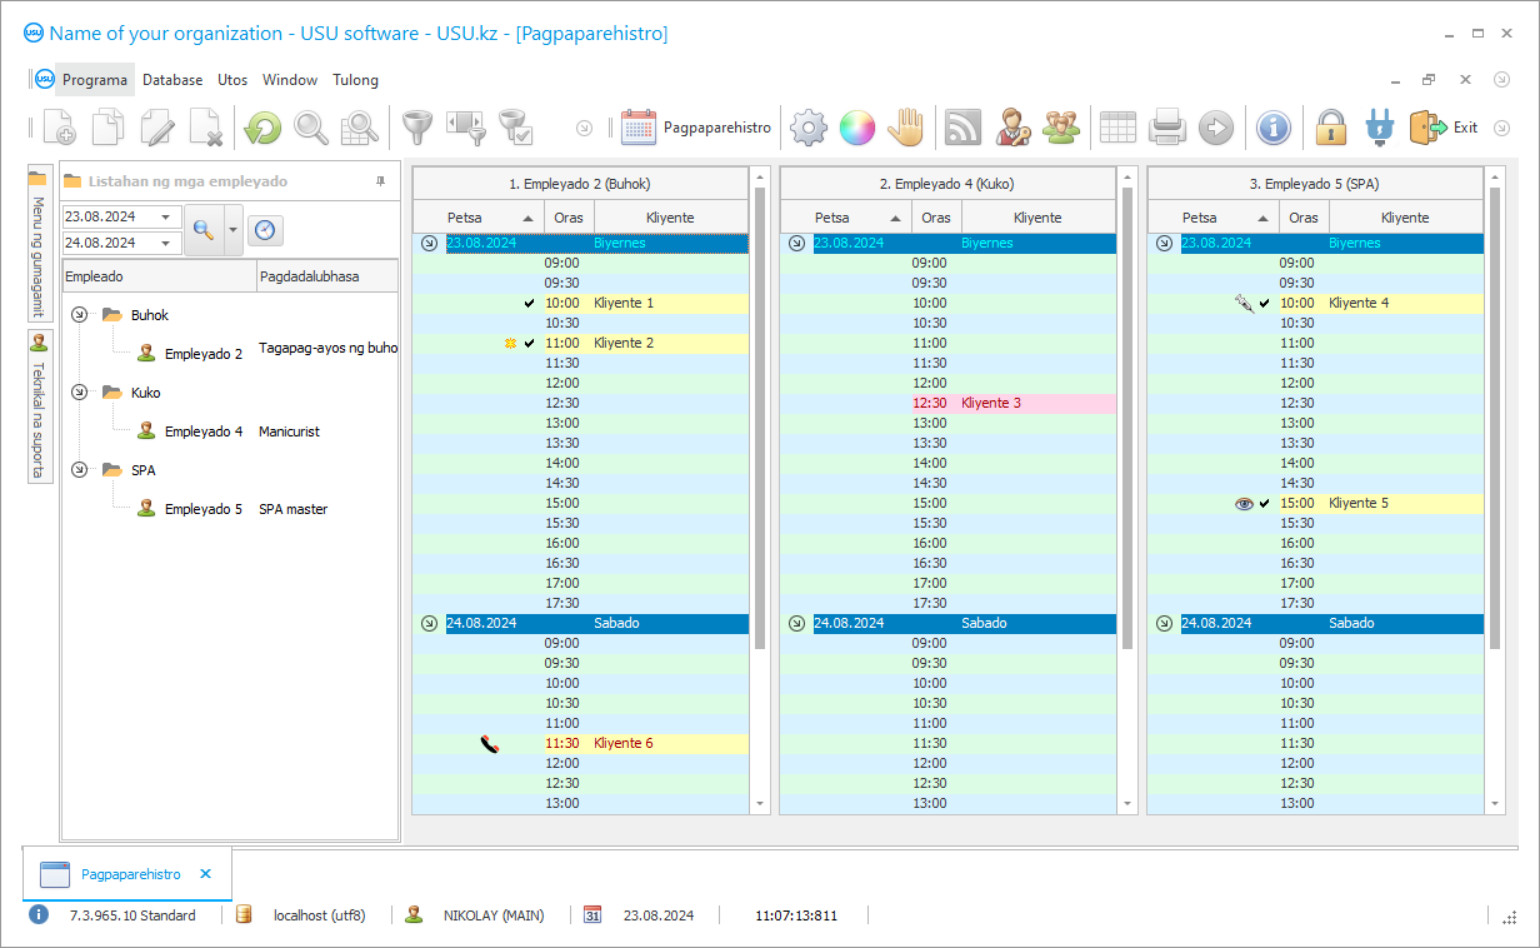Open the end date 24.08.2024 dropdown
This screenshot has height=948, width=1540.
tap(165, 243)
